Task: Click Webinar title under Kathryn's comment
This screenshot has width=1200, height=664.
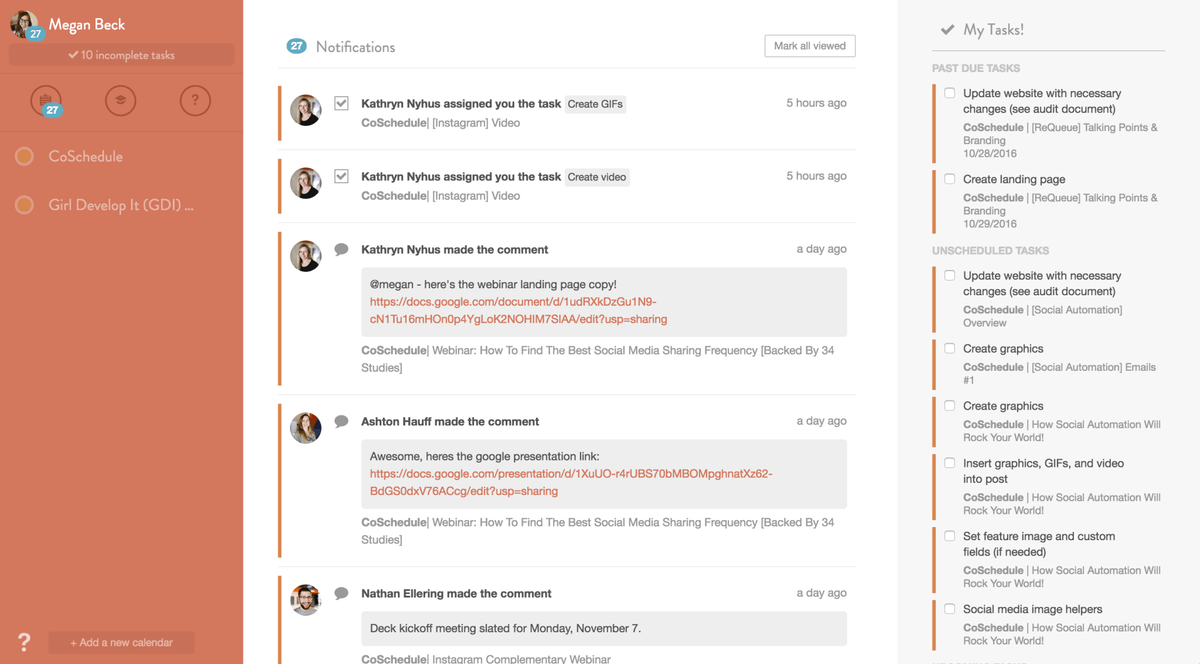Action: pos(597,359)
